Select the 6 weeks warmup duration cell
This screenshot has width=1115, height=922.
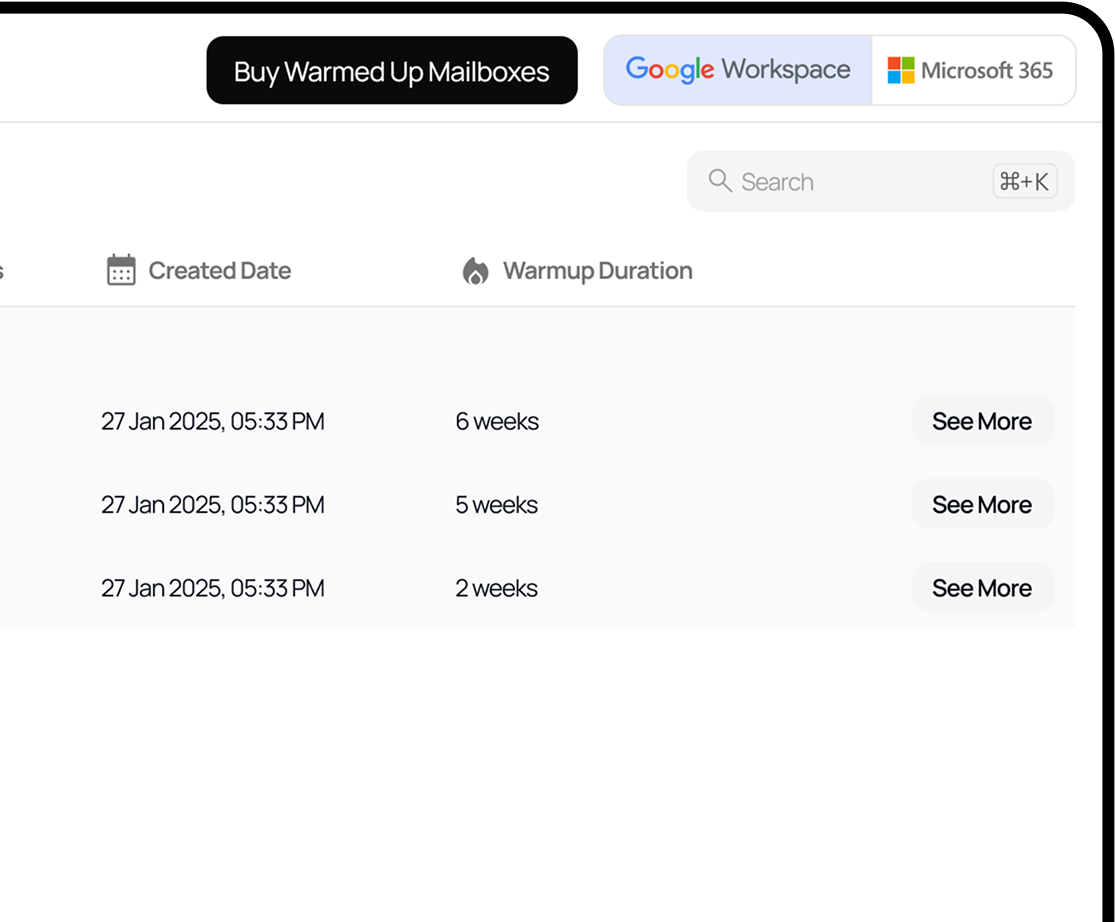[x=497, y=422]
